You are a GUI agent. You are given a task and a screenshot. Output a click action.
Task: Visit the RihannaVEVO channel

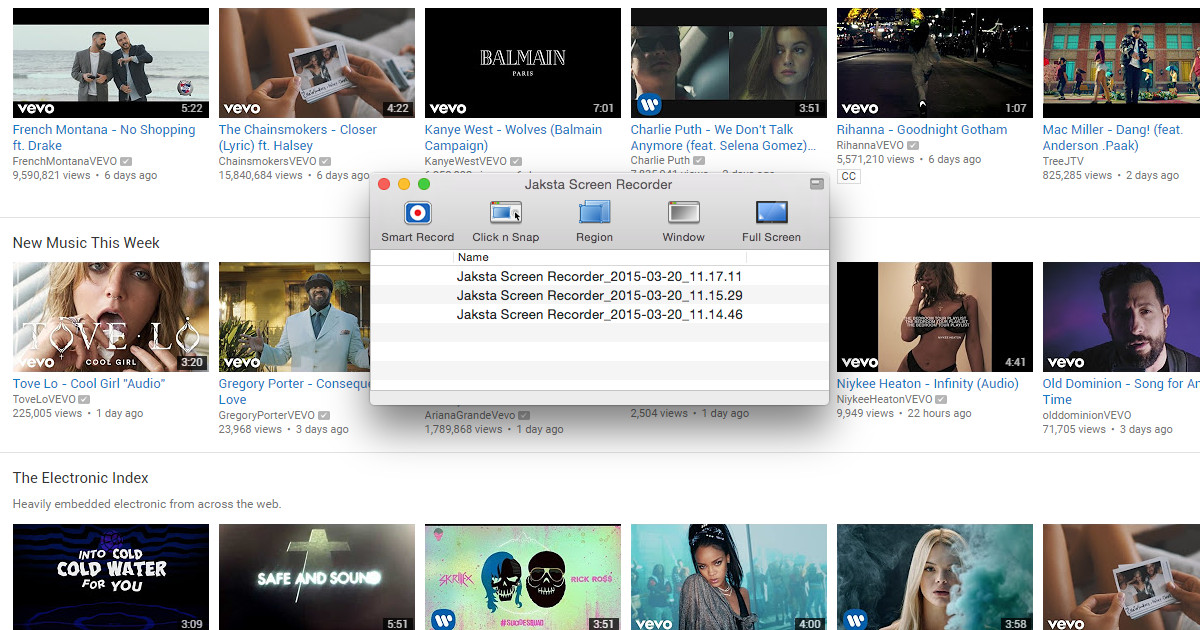(870, 145)
